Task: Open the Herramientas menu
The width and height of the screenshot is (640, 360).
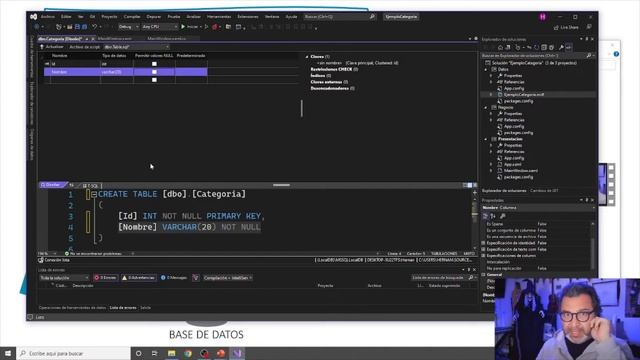Action: click(x=219, y=17)
